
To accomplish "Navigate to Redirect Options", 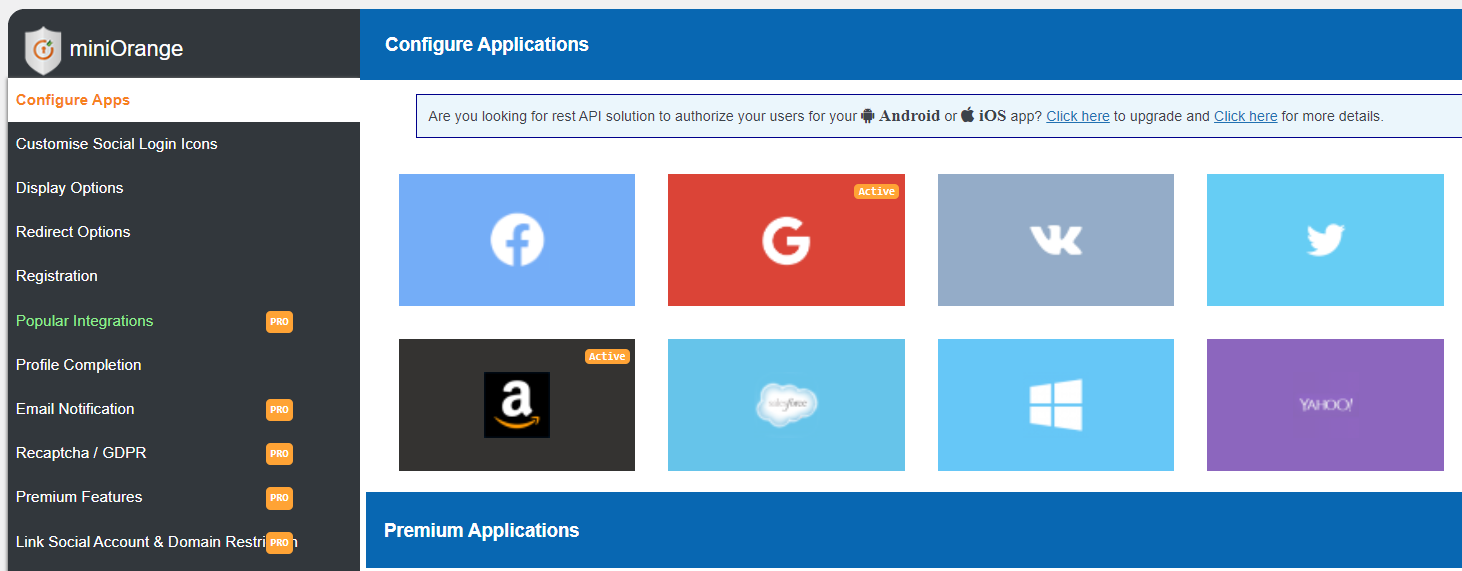I will click(73, 232).
